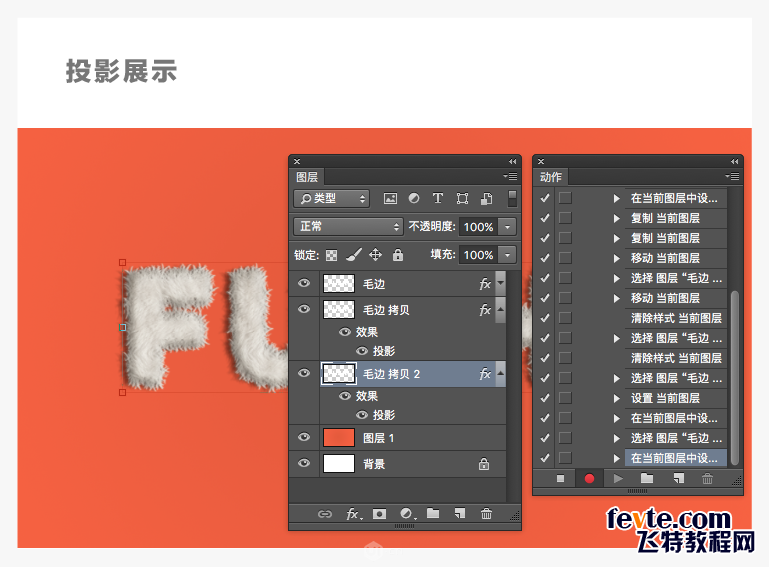This screenshot has height=567, width=769.
Task: Select the 图层 panel tab
Action: (308, 177)
